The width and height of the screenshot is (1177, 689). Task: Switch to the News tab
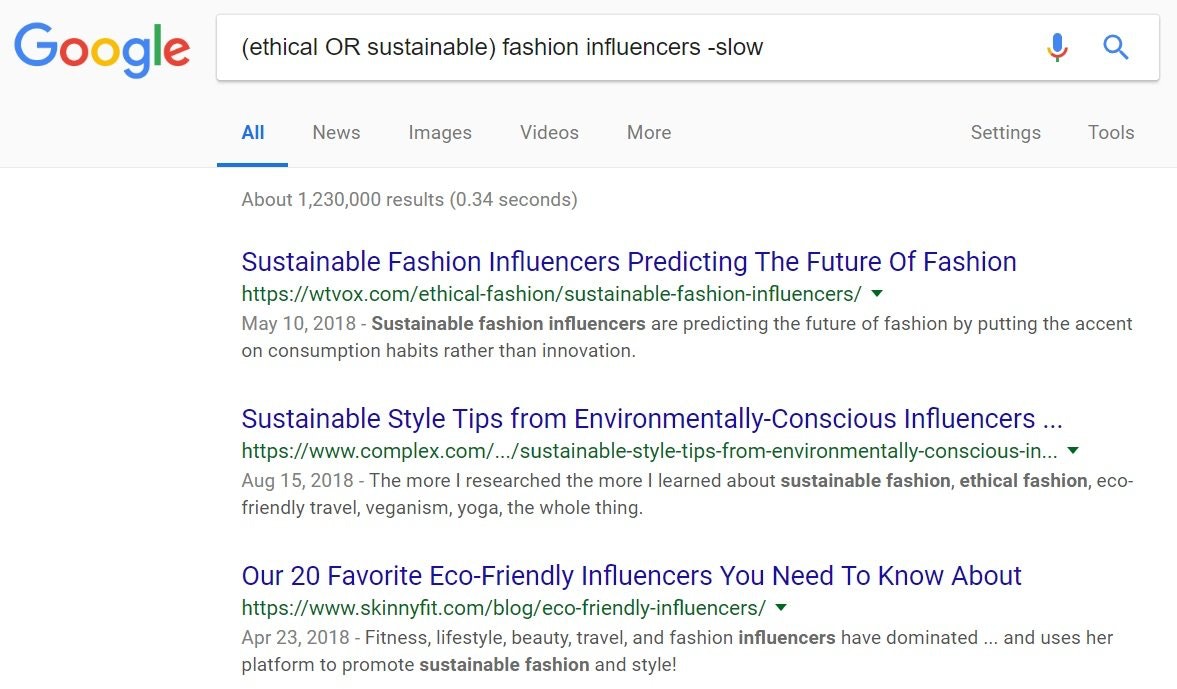(x=336, y=133)
